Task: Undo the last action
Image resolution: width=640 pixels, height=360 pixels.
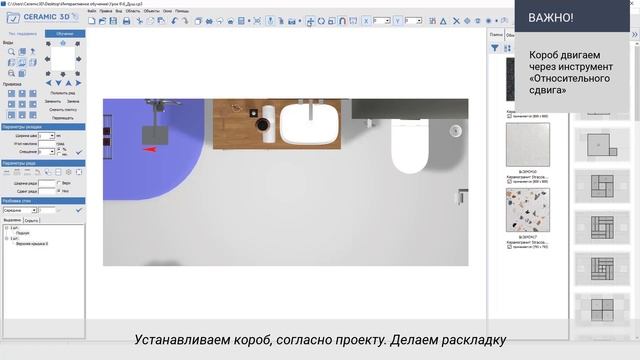Action: point(174,21)
